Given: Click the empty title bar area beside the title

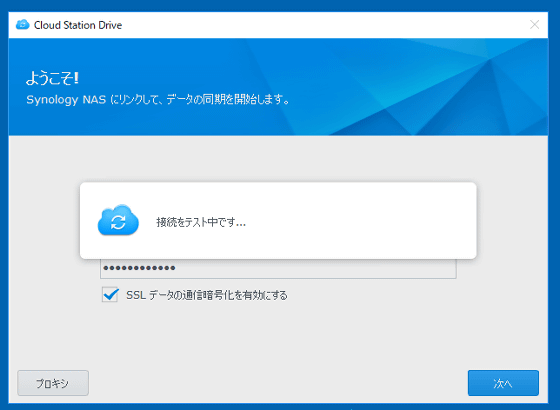Looking at the screenshot, I should tap(321, 25).
